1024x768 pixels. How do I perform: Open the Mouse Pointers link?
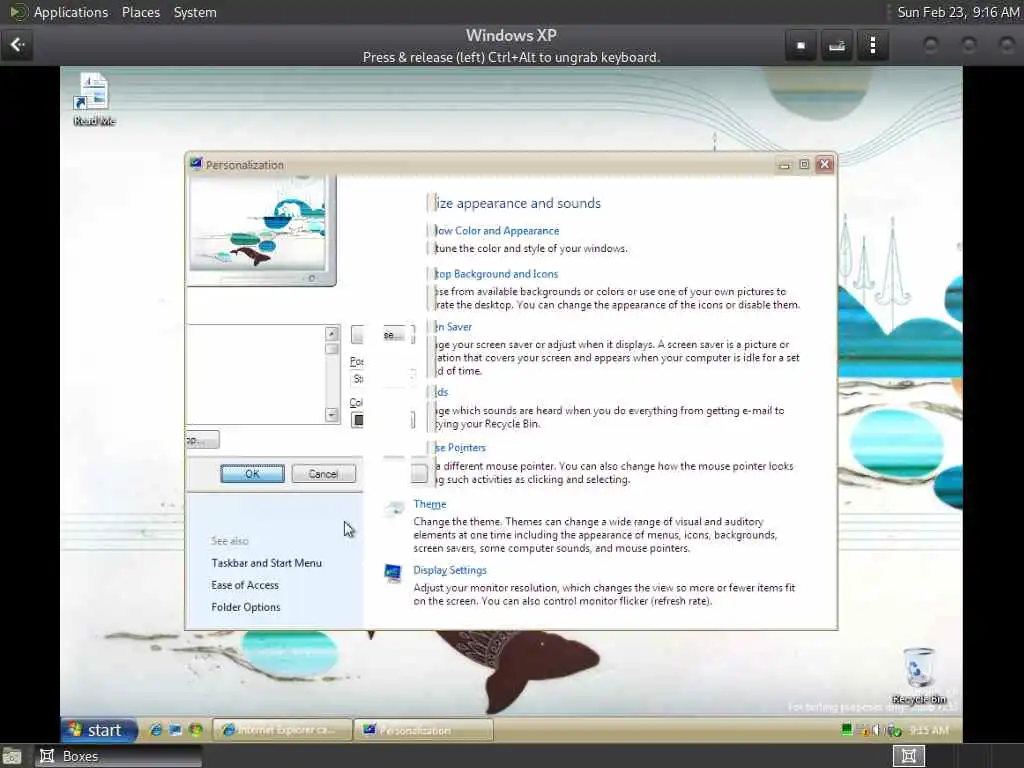[460, 447]
